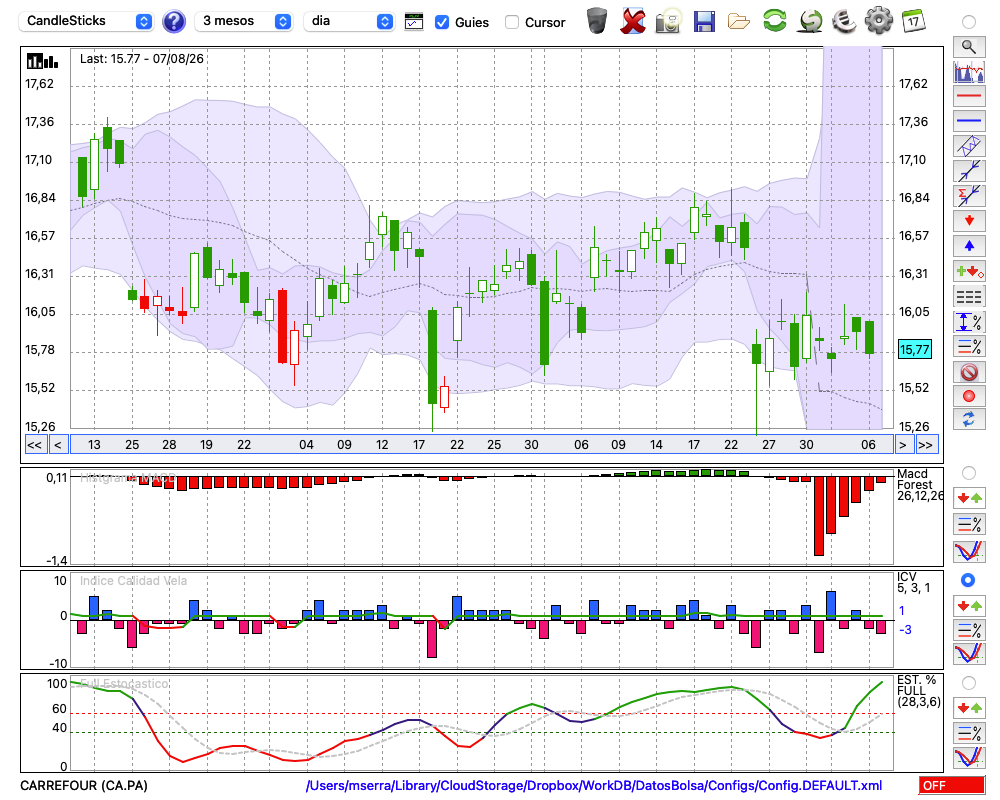Click the green refresh arrows icon

click(x=775, y=21)
